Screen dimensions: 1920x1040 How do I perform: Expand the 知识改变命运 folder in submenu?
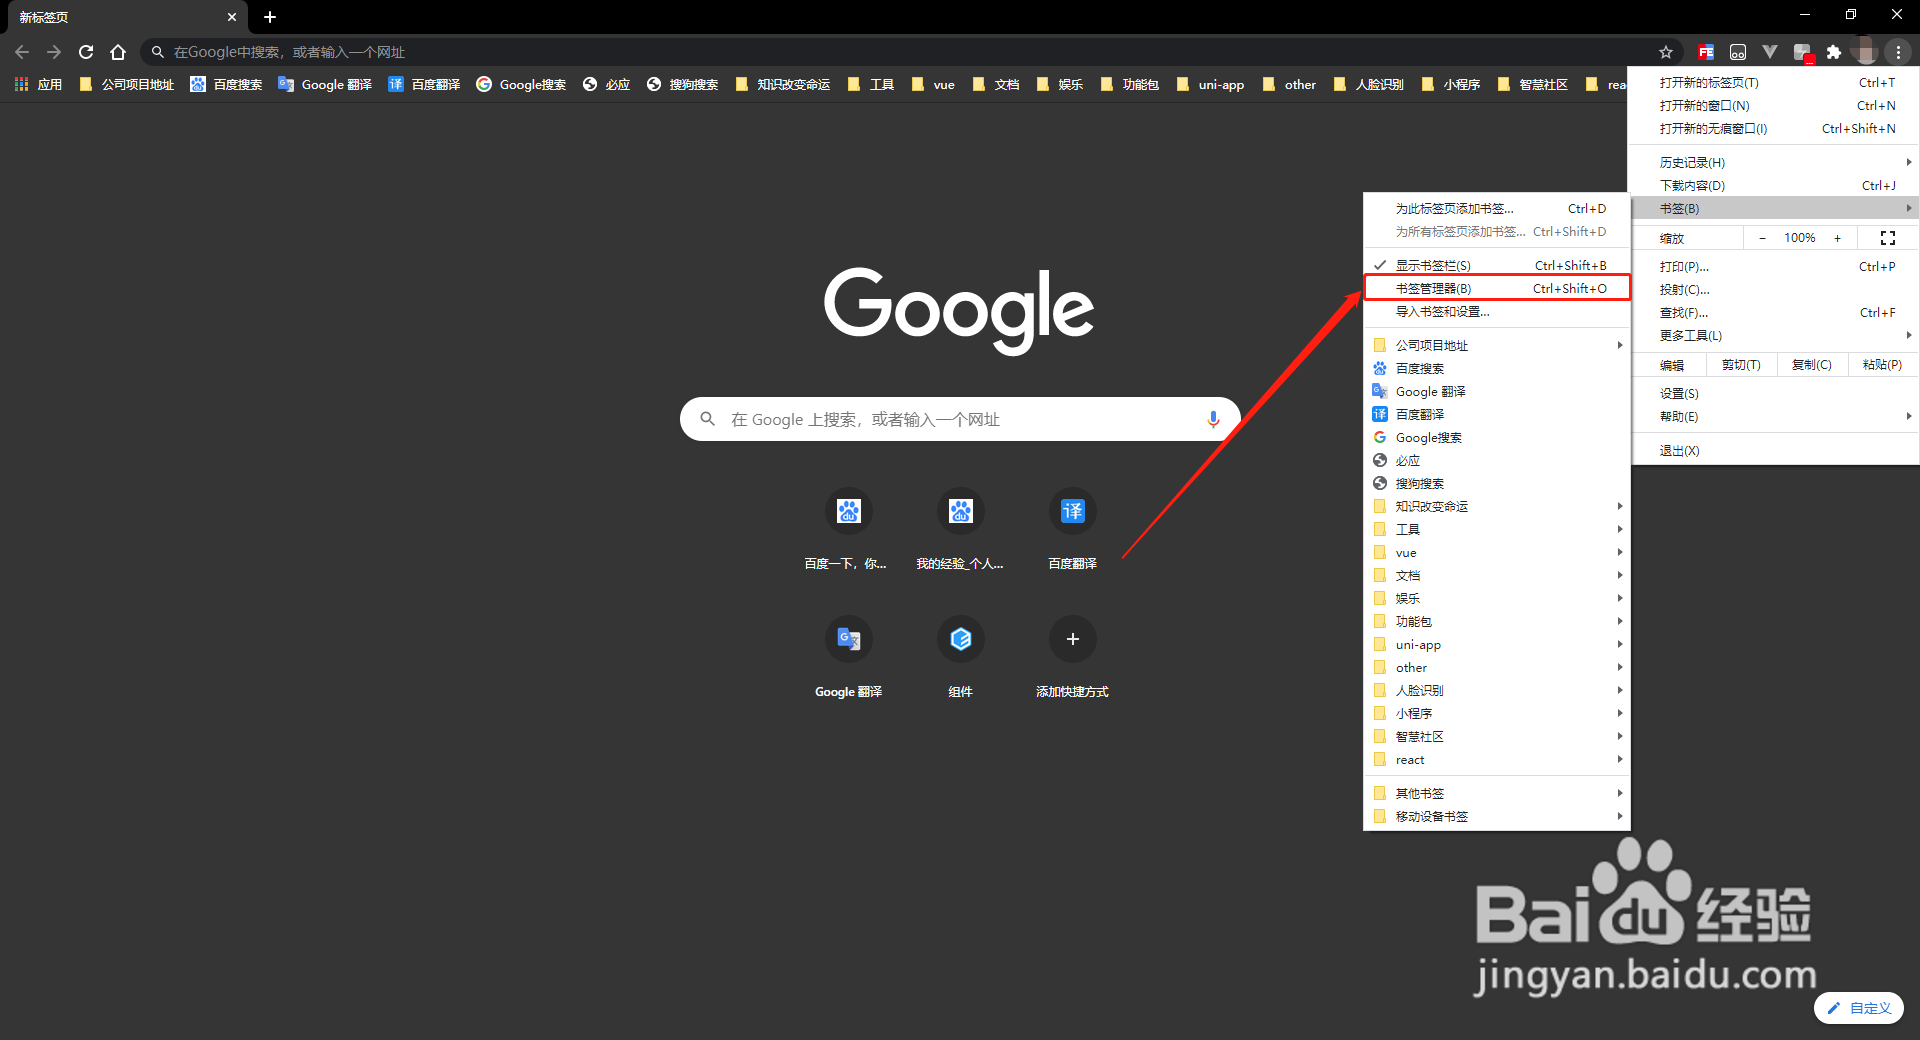tap(1497, 506)
